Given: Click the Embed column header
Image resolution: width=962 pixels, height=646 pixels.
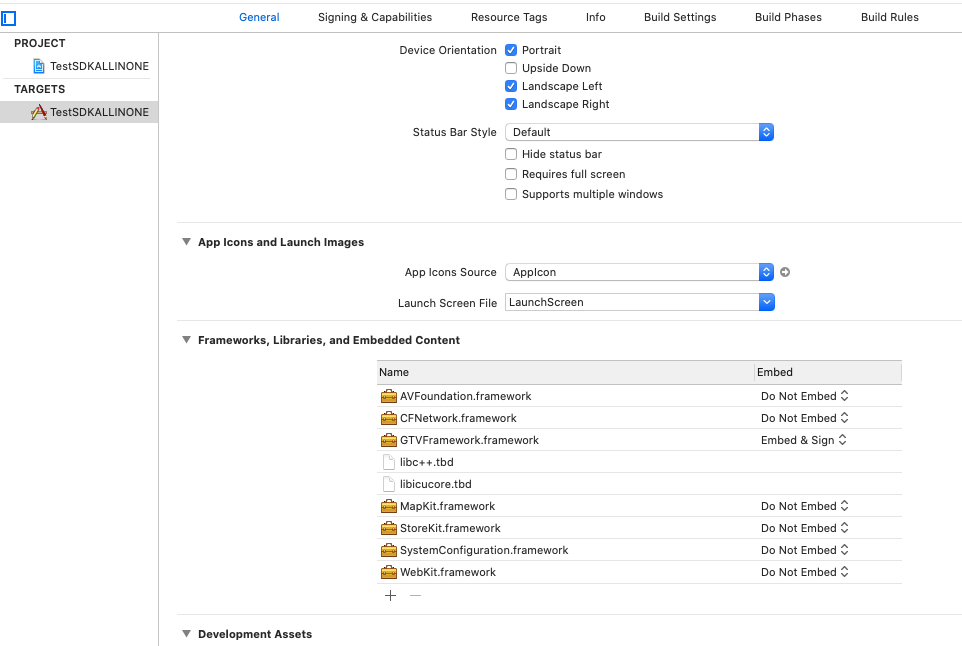Looking at the screenshot, I should 828,372.
